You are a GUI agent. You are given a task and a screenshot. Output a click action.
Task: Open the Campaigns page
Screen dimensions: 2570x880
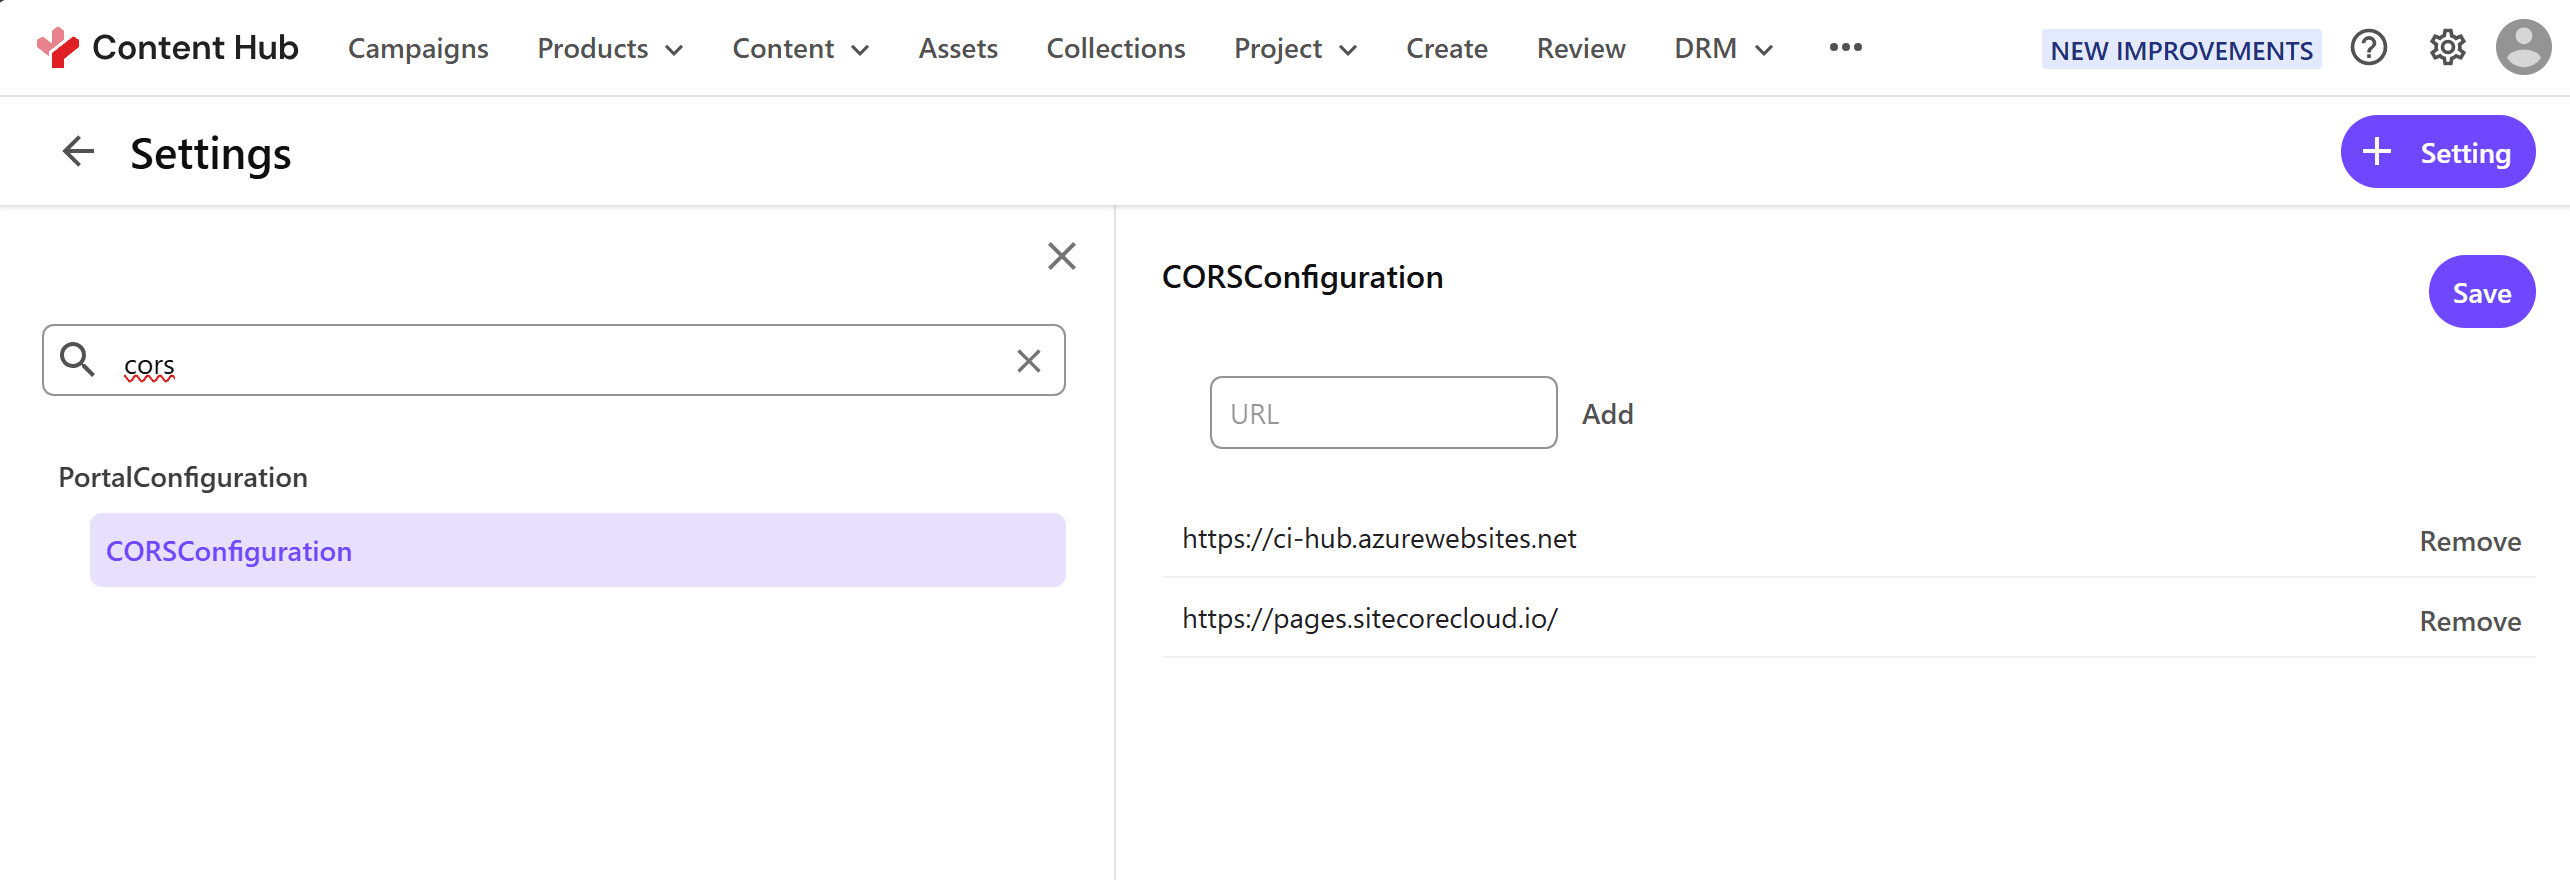tap(418, 49)
